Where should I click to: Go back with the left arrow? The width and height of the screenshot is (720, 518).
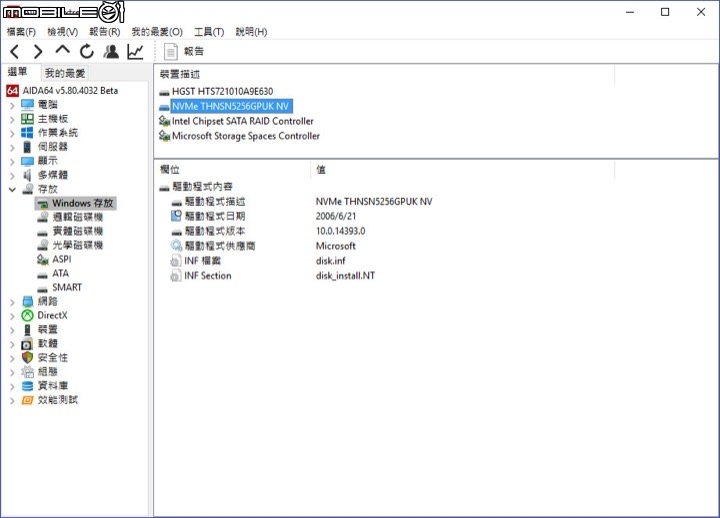15,51
